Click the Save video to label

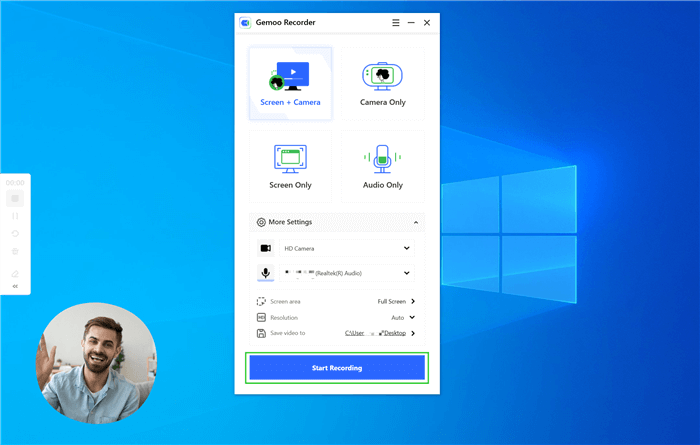coord(288,333)
